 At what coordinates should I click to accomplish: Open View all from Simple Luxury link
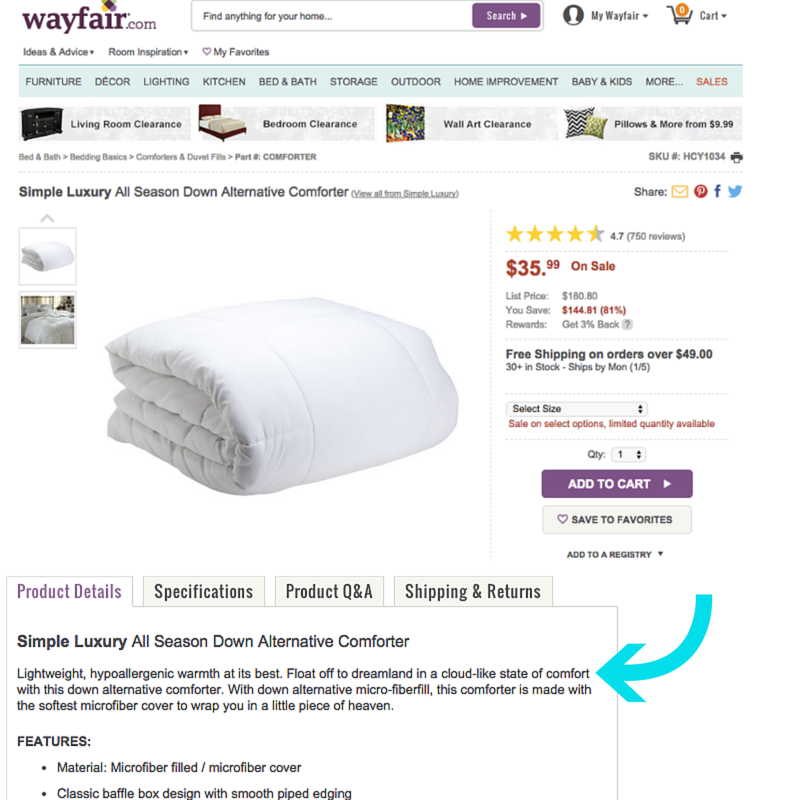(x=405, y=194)
